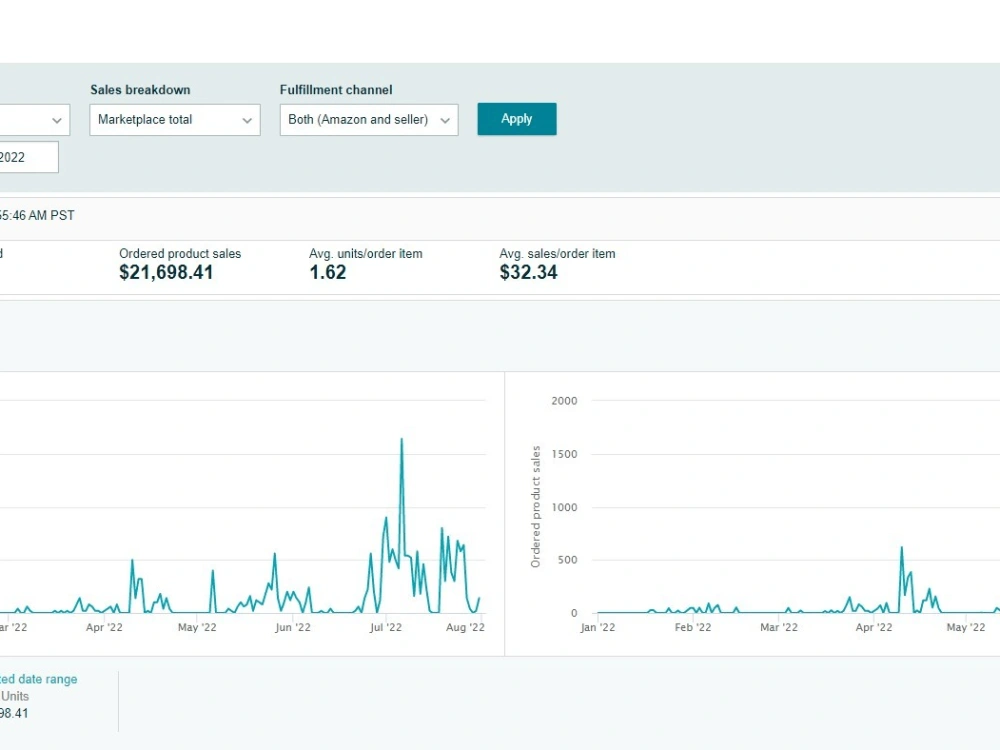Click the Apr '22 label on left chart
Screen dimensions: 1000x750
tap(104, 627)
